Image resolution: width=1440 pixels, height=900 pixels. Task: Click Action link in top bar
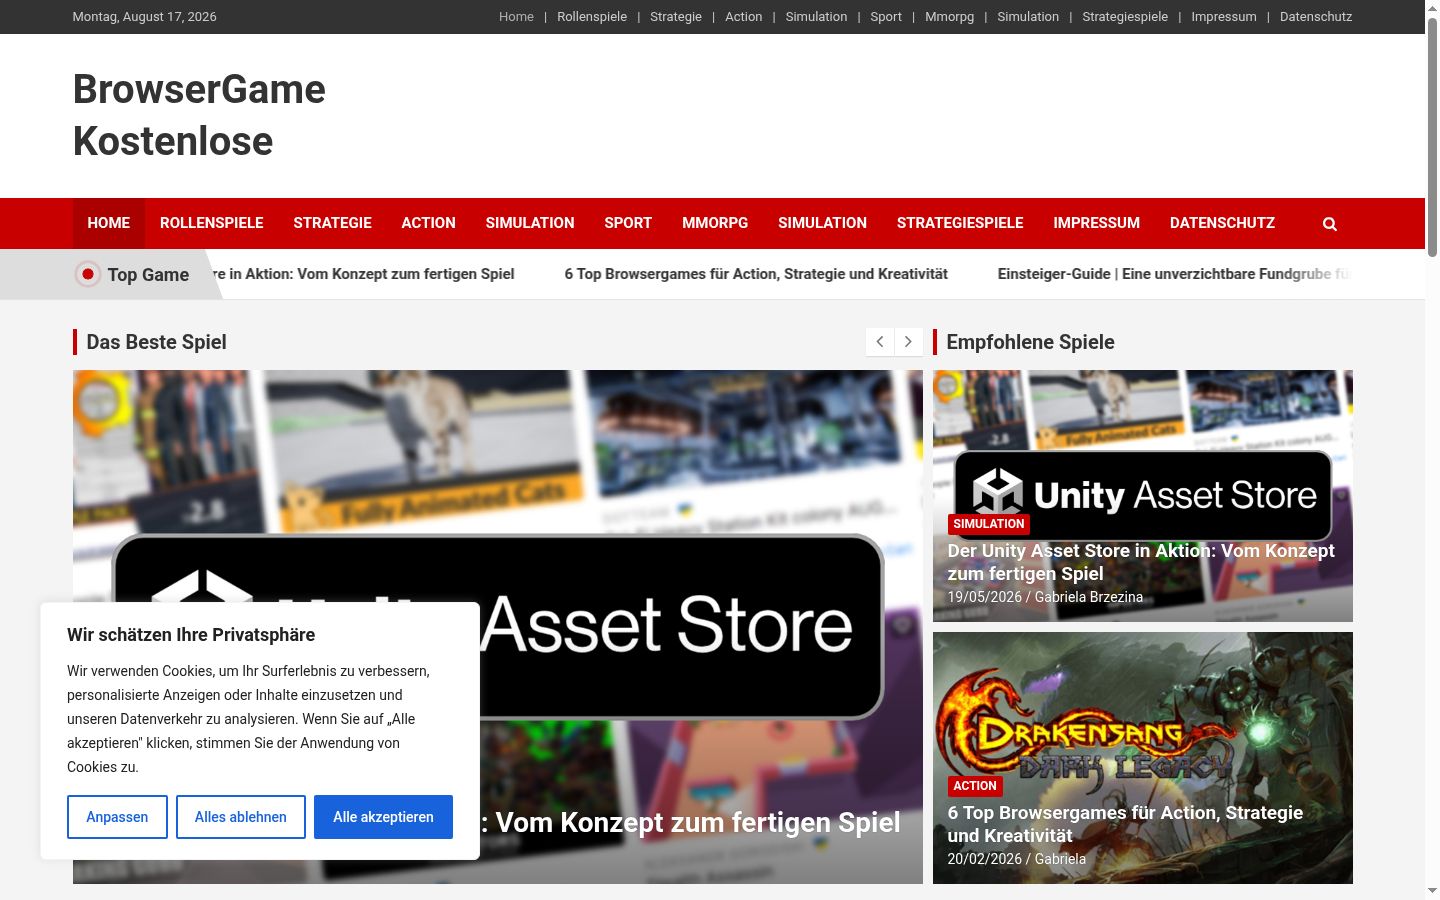(x=743, y=17)
